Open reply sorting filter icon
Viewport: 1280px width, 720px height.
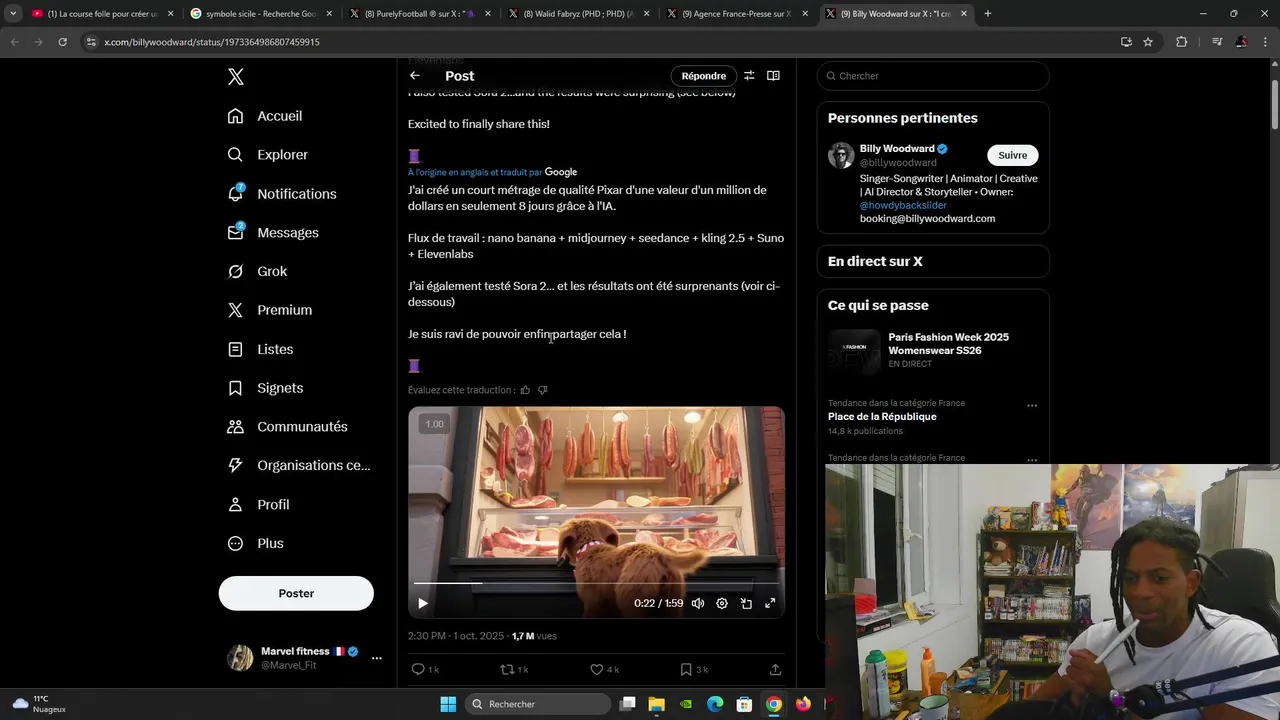pyautogui.click(x=749, y=76)
